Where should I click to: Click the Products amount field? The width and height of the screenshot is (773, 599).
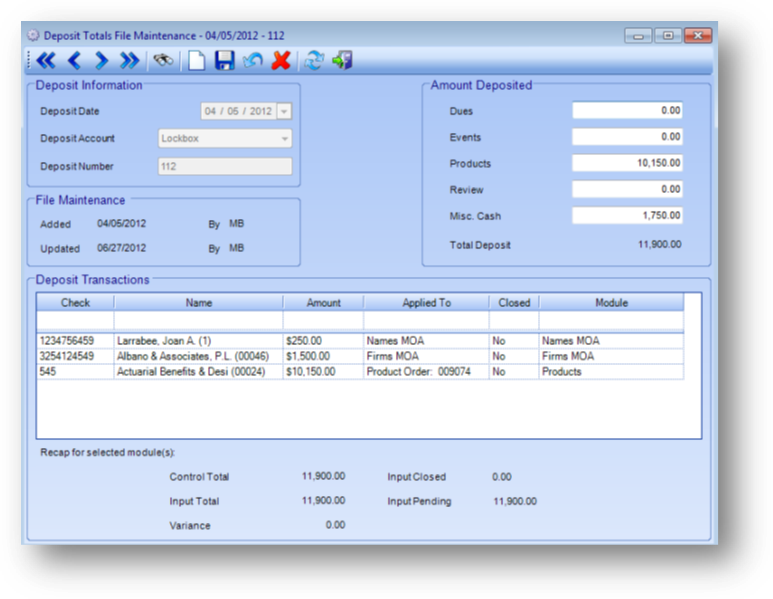tap(627, 163)
